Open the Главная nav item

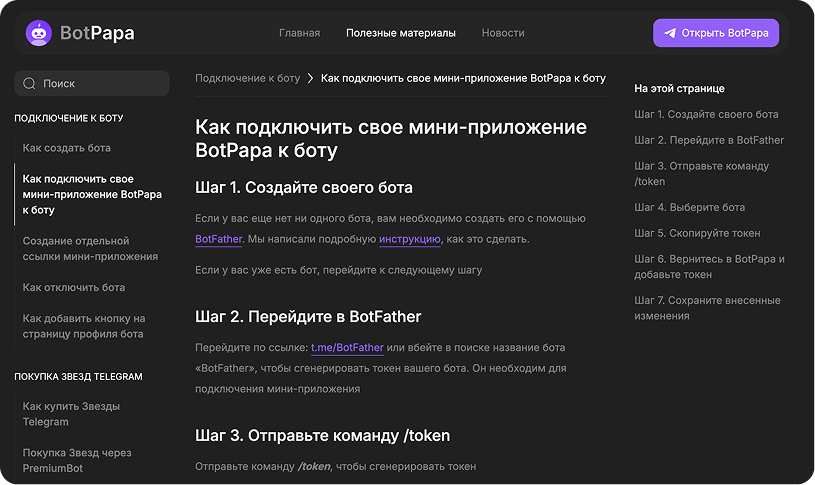299,33
